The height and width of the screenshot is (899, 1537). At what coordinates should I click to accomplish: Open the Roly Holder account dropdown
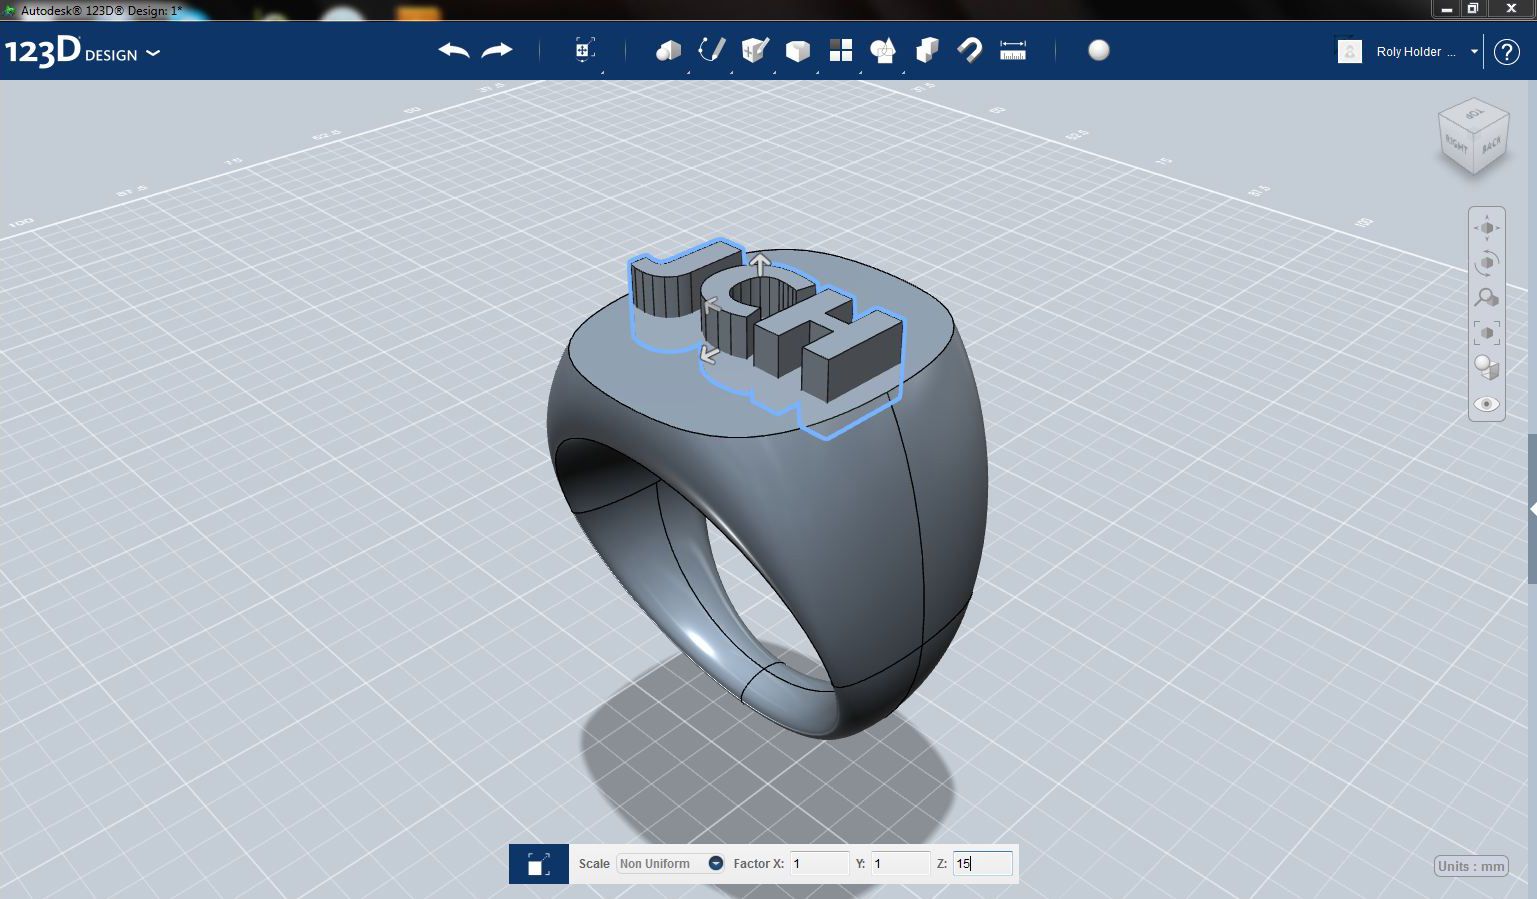pyautogui.click(x=1473, y=51)
